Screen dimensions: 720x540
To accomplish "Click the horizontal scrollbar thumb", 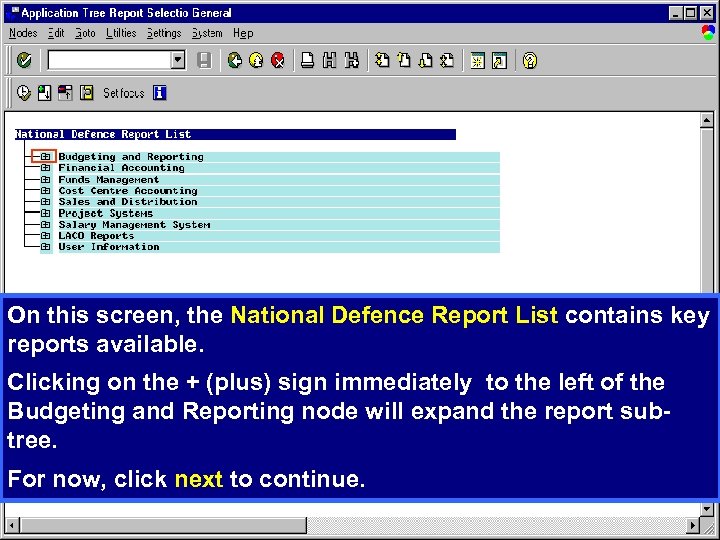I will (163, 524).
